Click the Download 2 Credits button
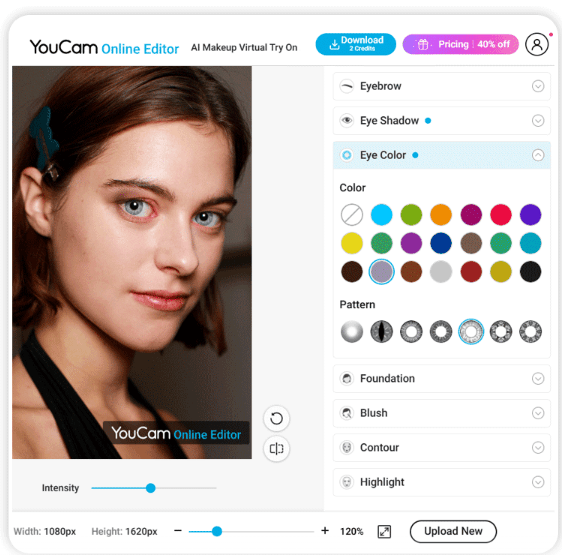Image resolution: width=562 pixels, height=555 pixels. coord(356,44)
